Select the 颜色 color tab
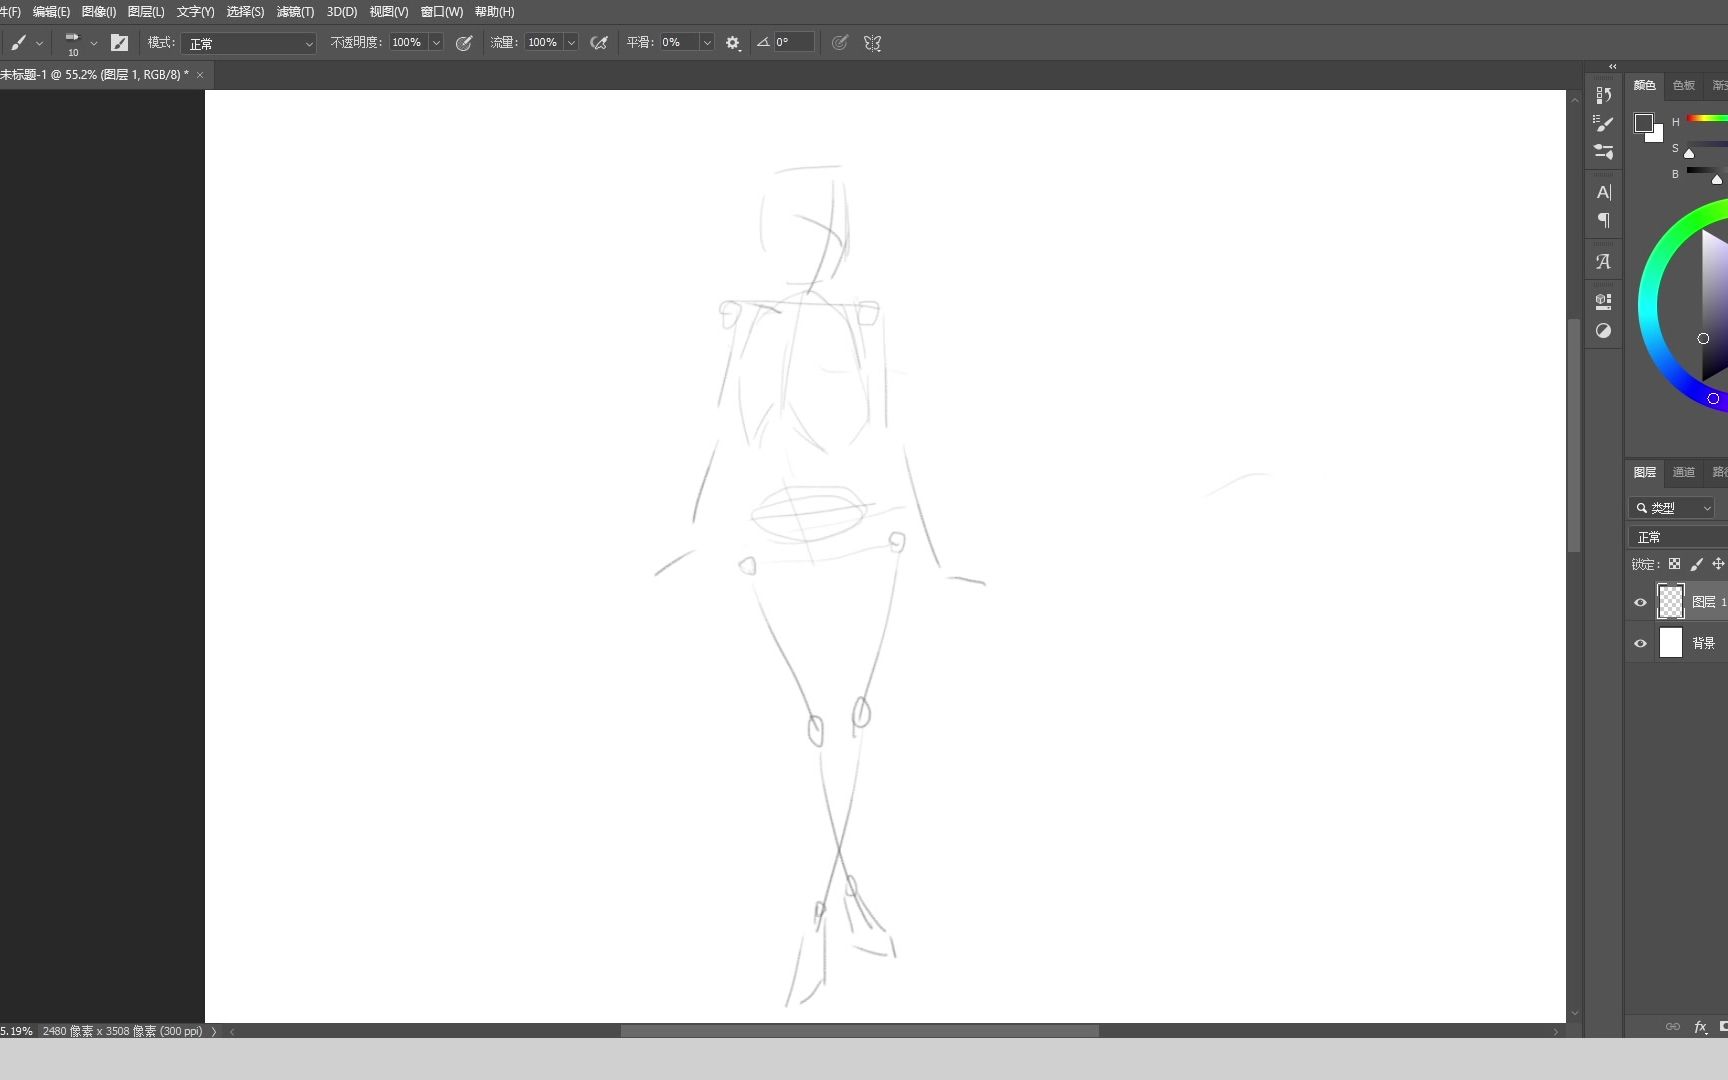Image resolution: width=1728 pixels, height=1080 pixels. click(1645, 85)
